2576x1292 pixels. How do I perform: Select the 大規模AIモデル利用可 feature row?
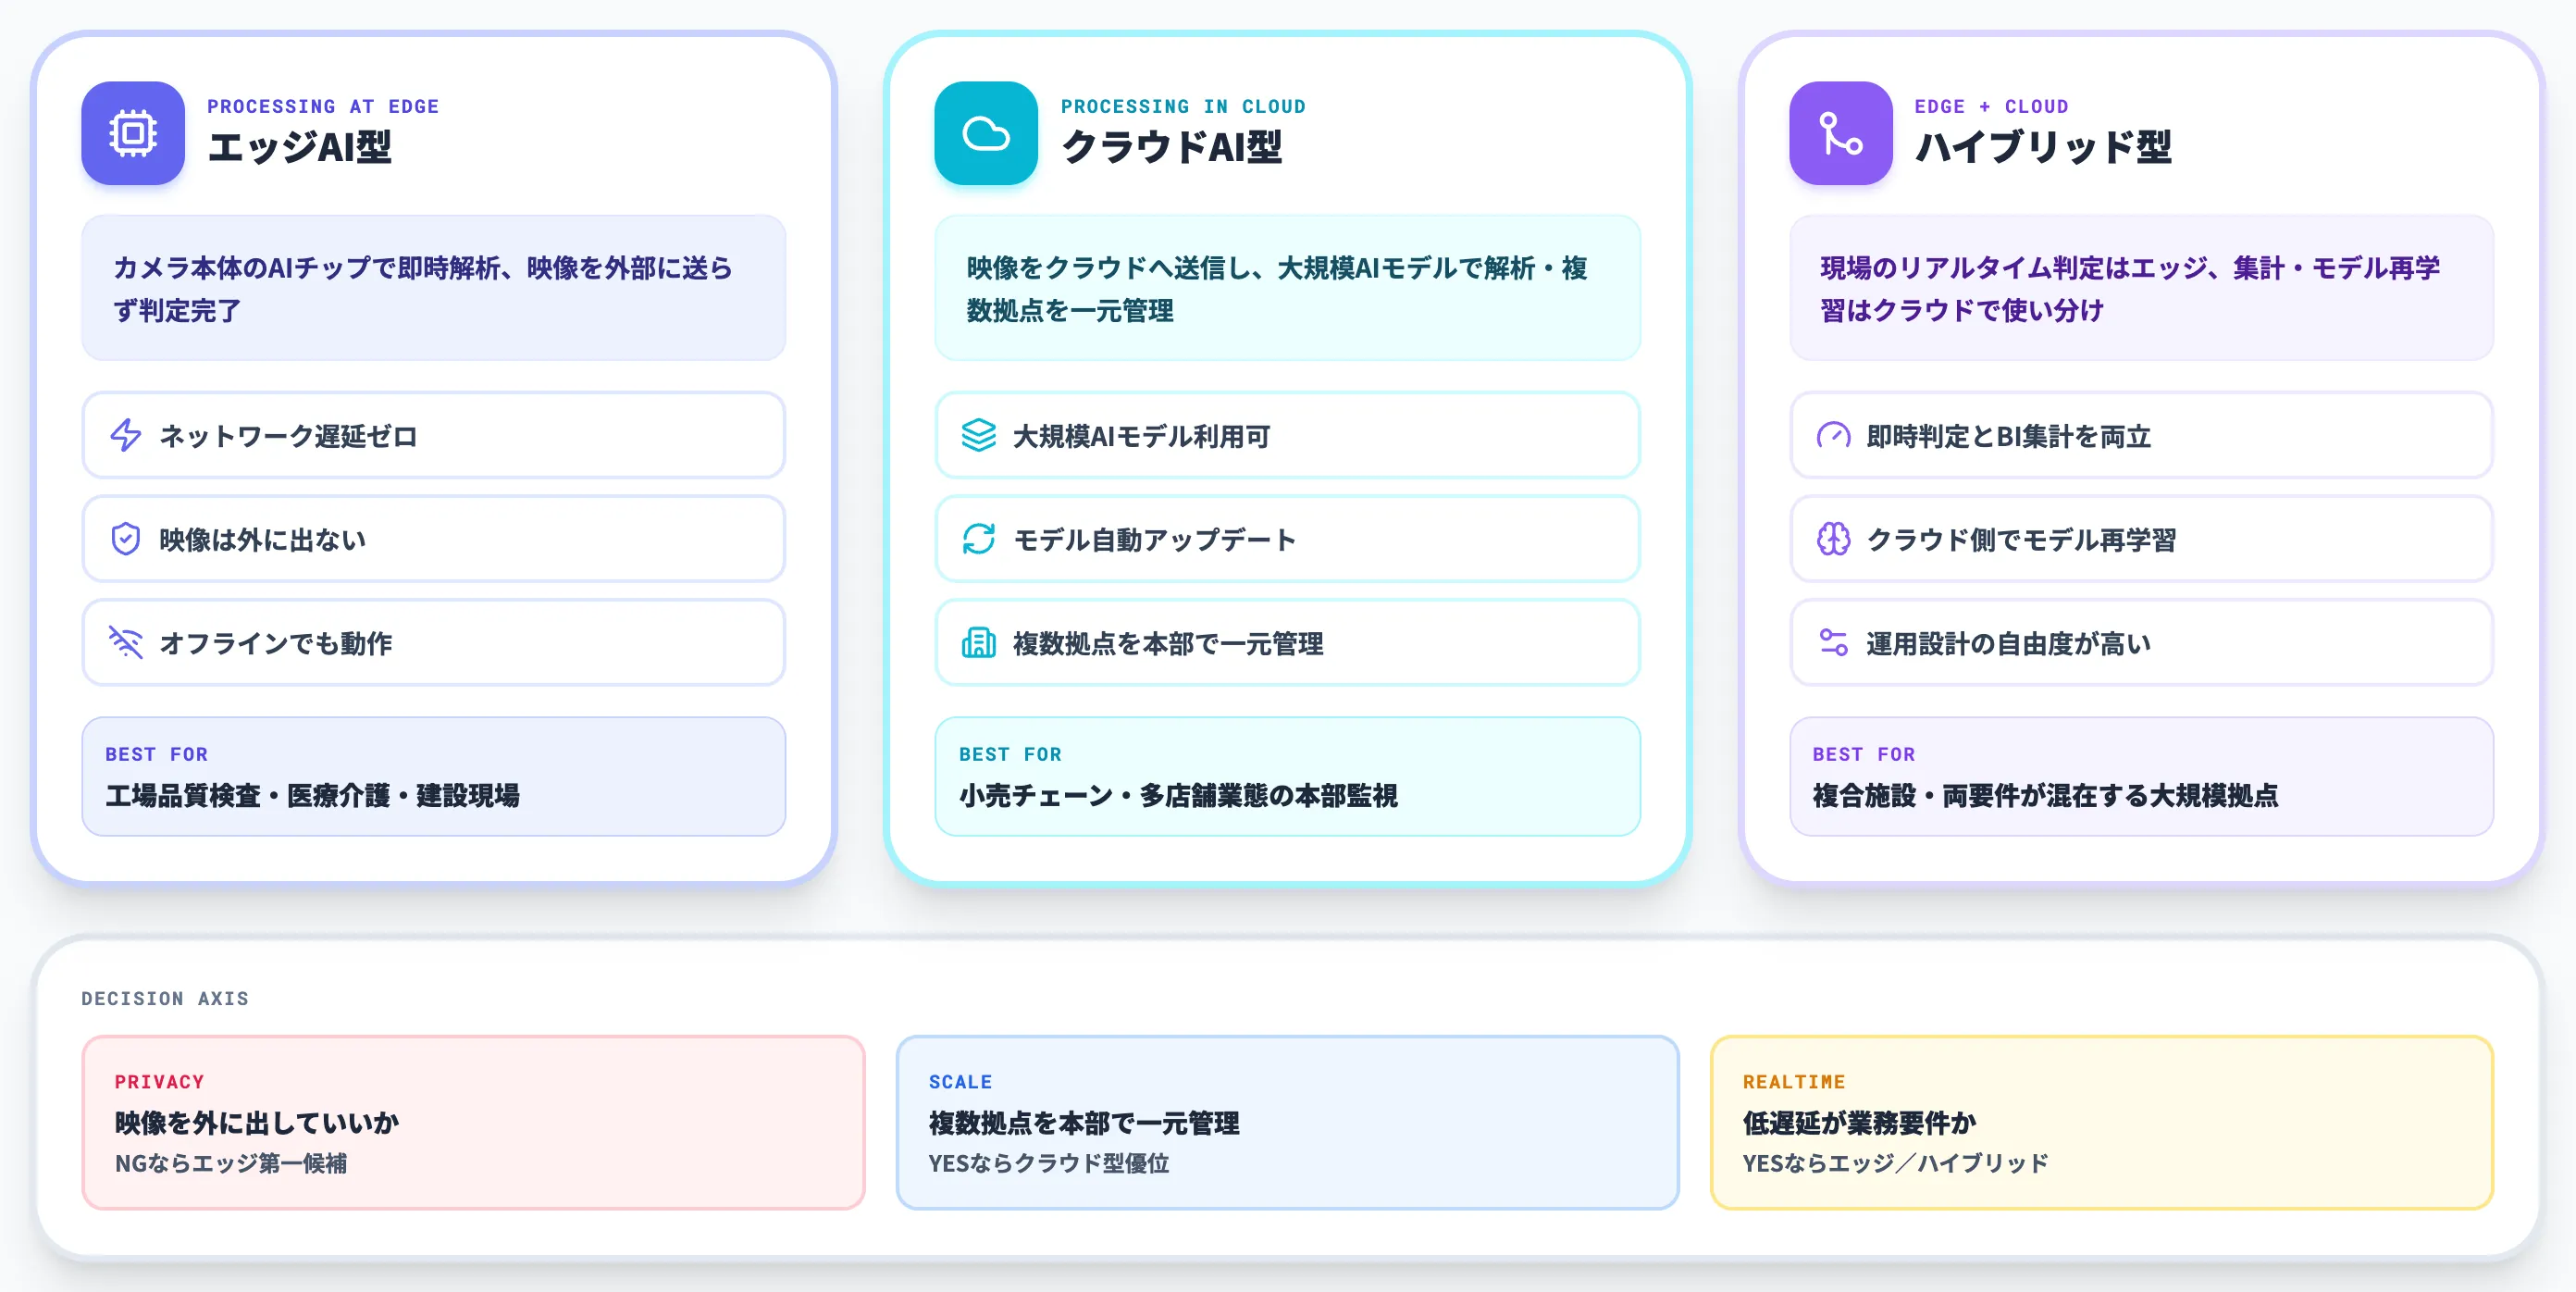point(1287,435)
